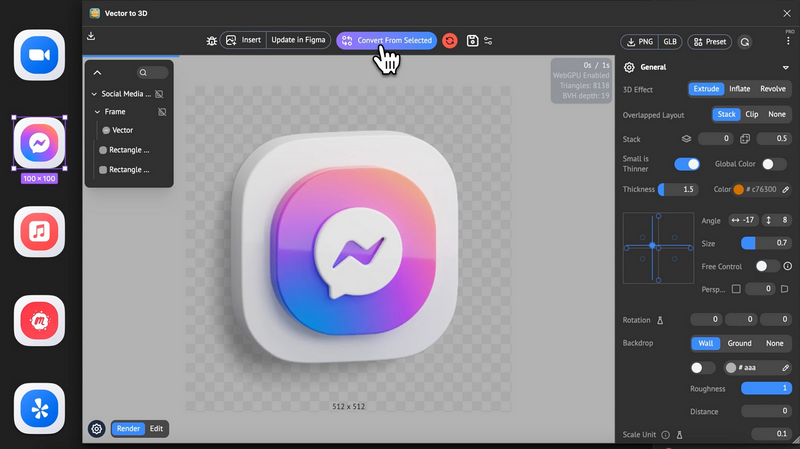Click the save file icon in toolbar
Image resolution: width=800 pixels, height=449 pixels.
click(472, 41)
